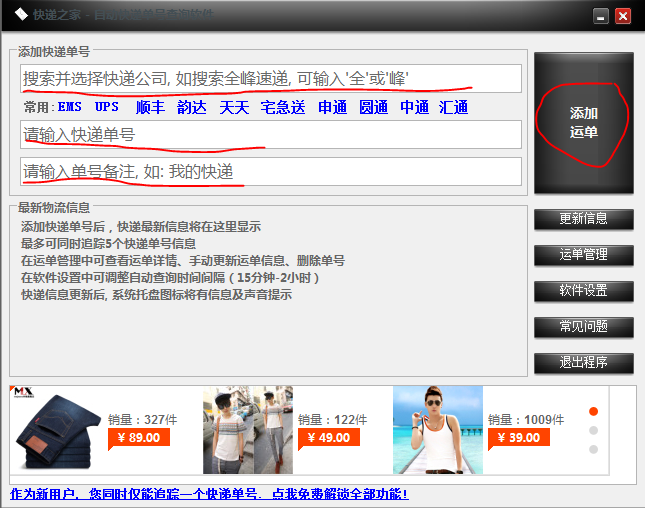Open the white tank top product image
The image size is (645, 508).
click(438, 430)
